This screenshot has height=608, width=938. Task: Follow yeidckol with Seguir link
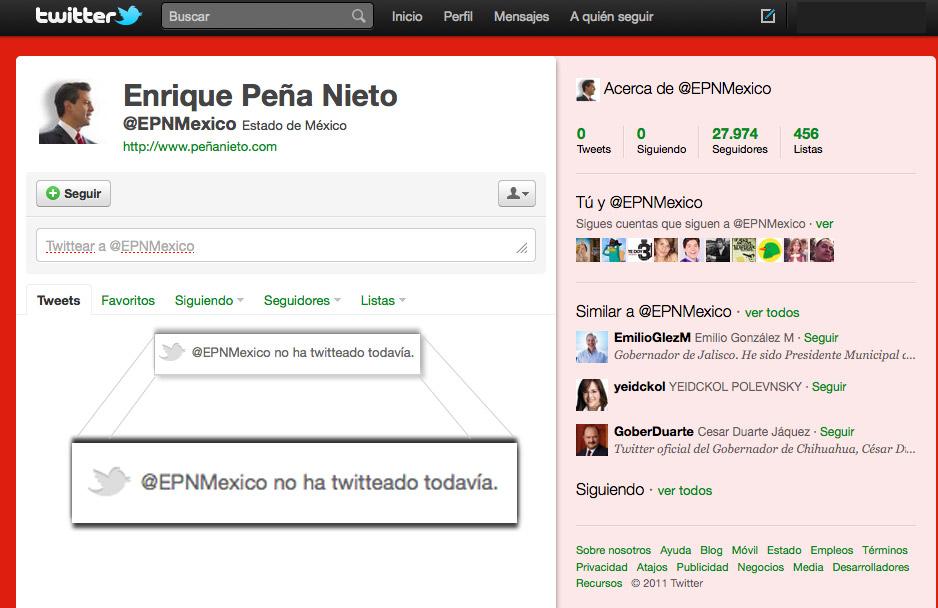coord(829,387)
